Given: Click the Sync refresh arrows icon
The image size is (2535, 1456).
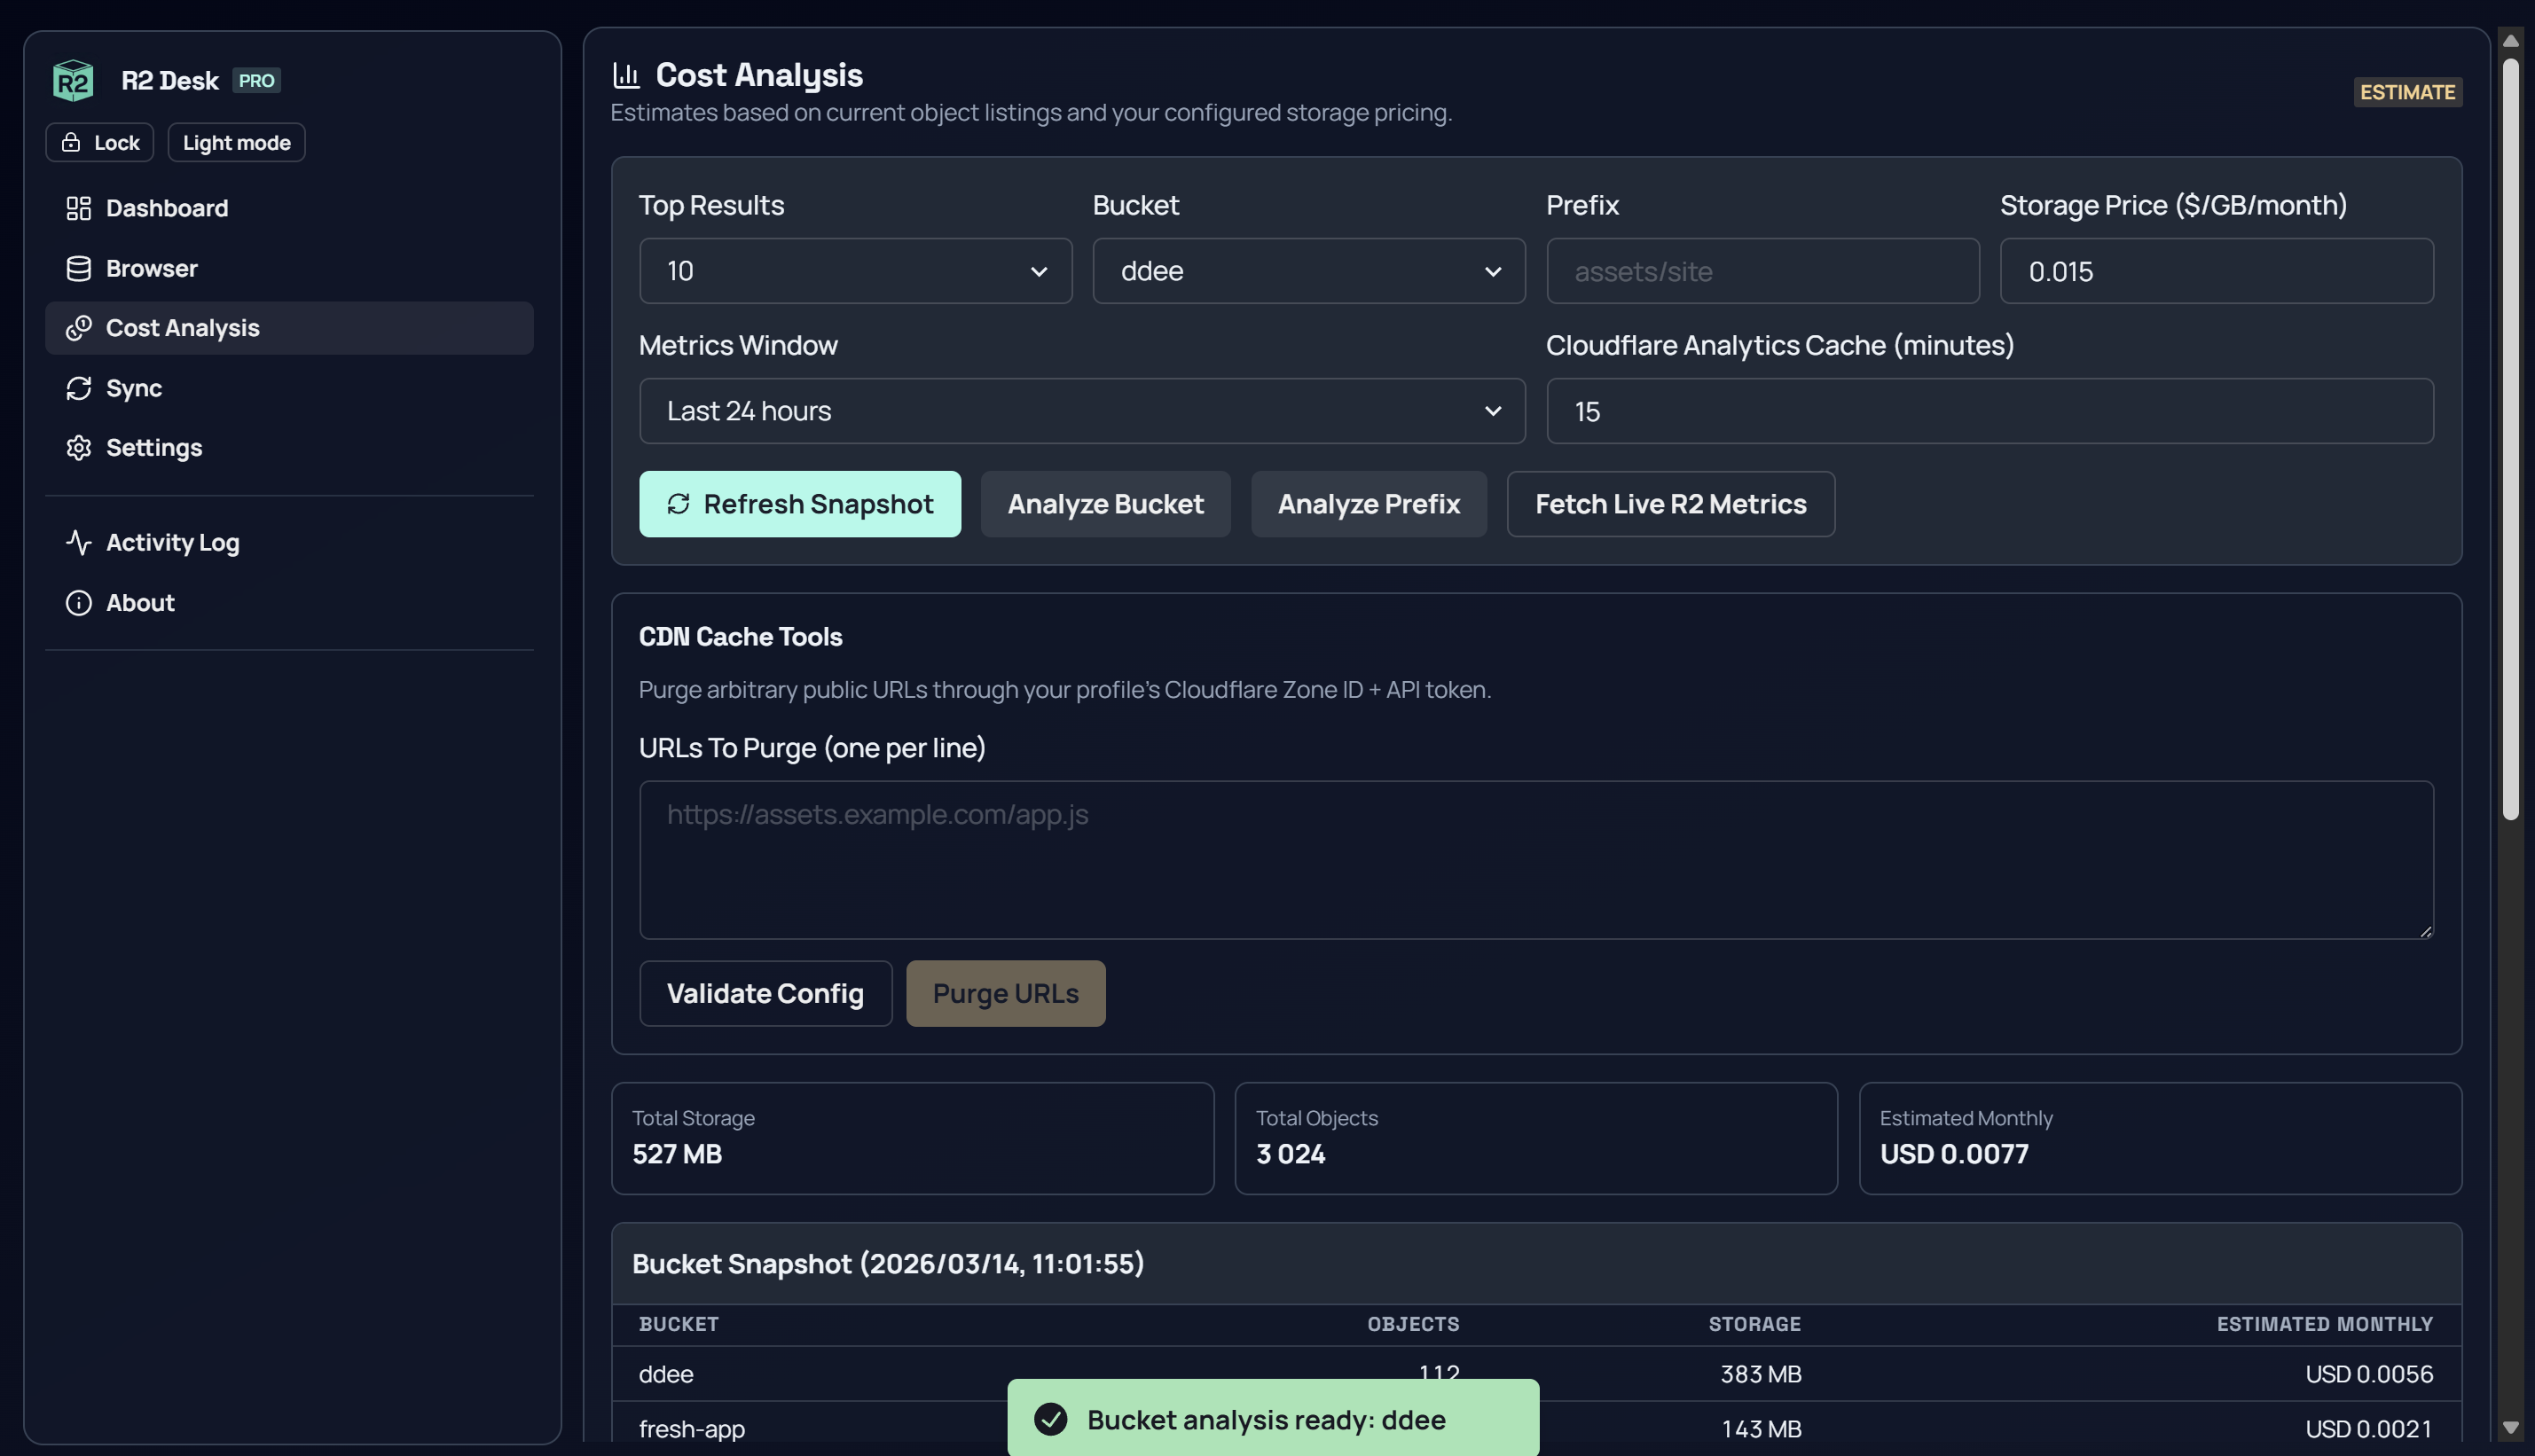Looking at the screenshot, I should pos(79,388).
